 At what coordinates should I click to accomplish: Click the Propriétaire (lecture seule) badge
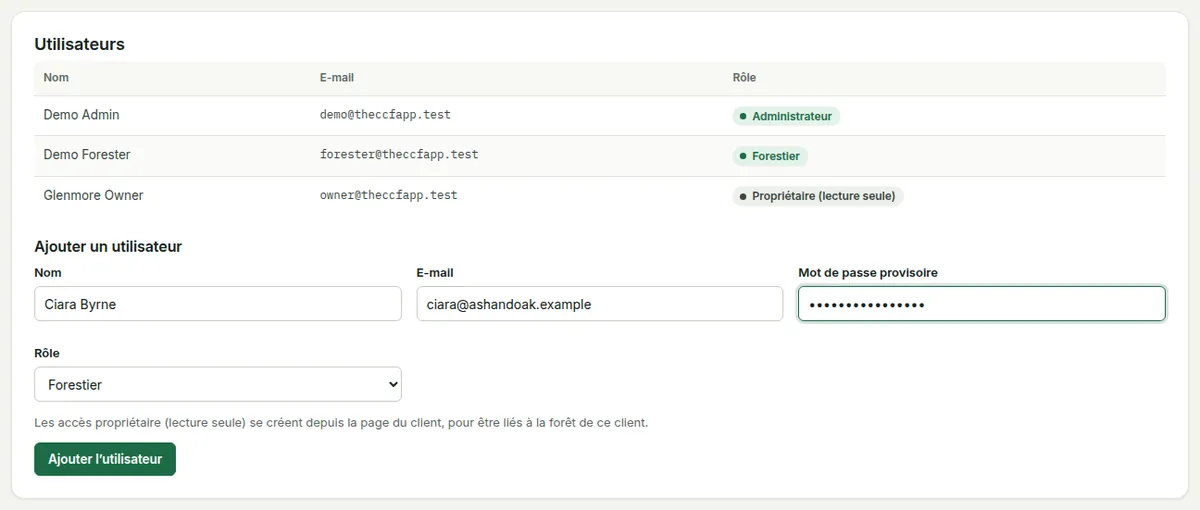tap(818, 196)
